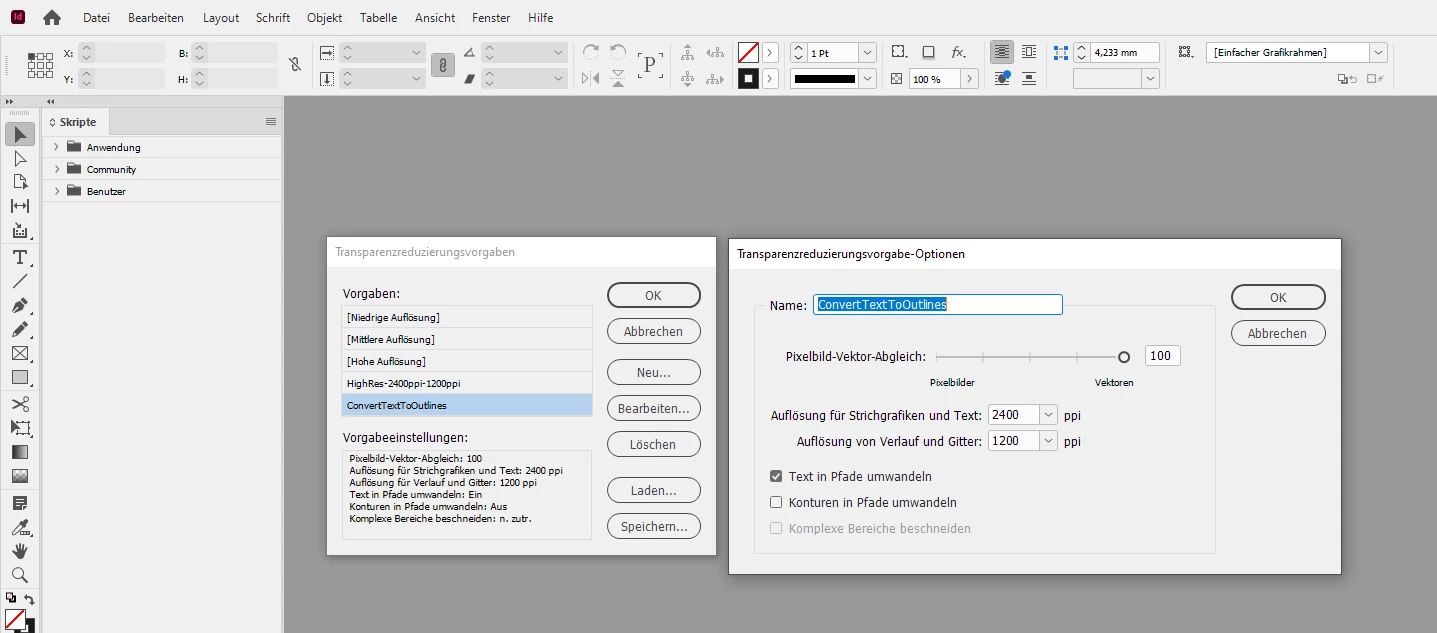Toggle the constrain proportions chain icon
The image size is (1437, 633).
pos(295,65)
